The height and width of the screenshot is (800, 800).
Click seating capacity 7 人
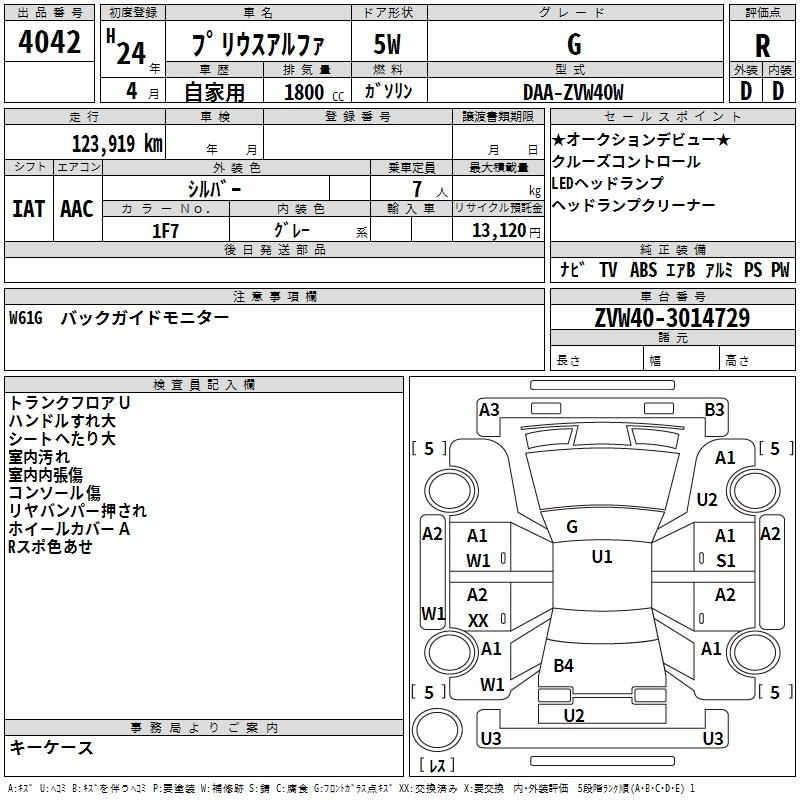tap(430, 189)
